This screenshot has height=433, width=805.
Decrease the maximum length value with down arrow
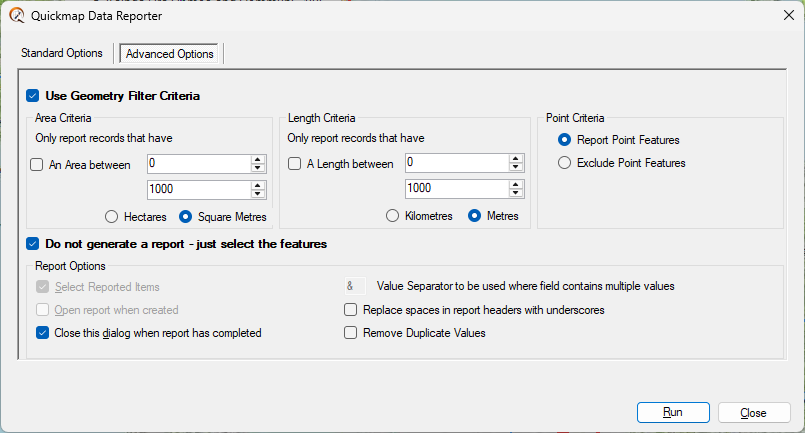[516, 195]
